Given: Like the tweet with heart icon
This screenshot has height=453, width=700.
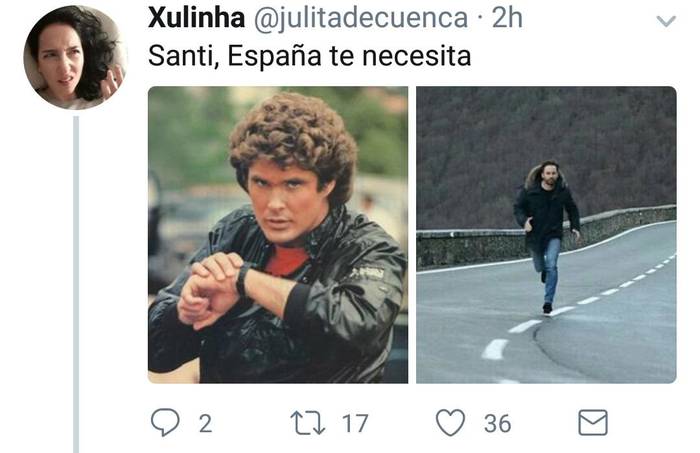Looking at the screenshot, I should click(450, 422).
